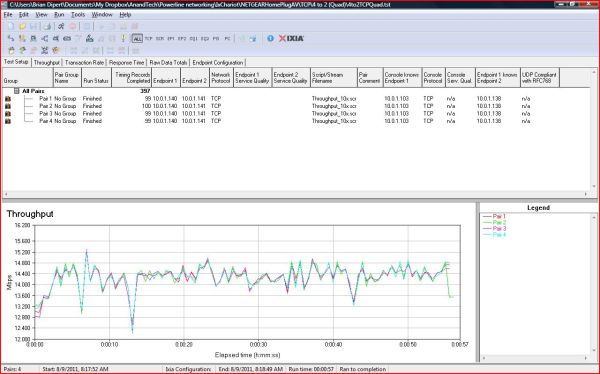The height and width of the screenshot is (374, 600).
Task: Click 'Run time: 00:00:57' in status bar
Action: coord(311,369)
